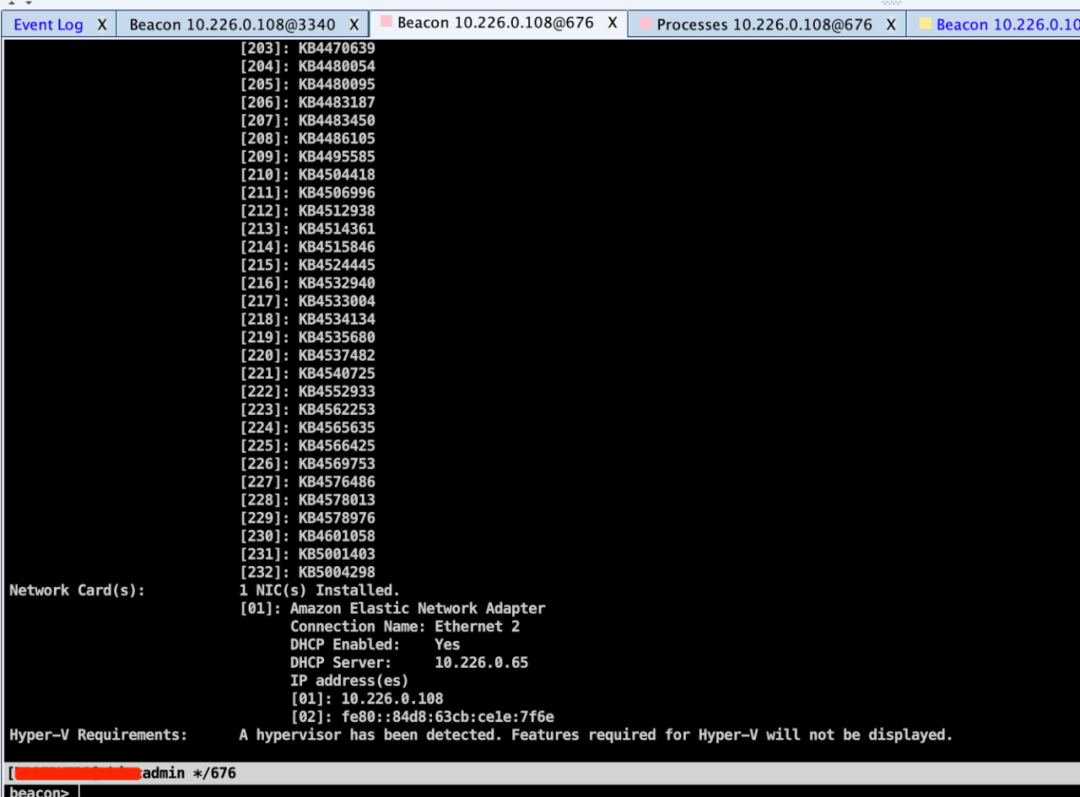Open the Beacon 10.226.0.108@3340 tab
This screenshot has width=1080, height=797.
point(234,24)
